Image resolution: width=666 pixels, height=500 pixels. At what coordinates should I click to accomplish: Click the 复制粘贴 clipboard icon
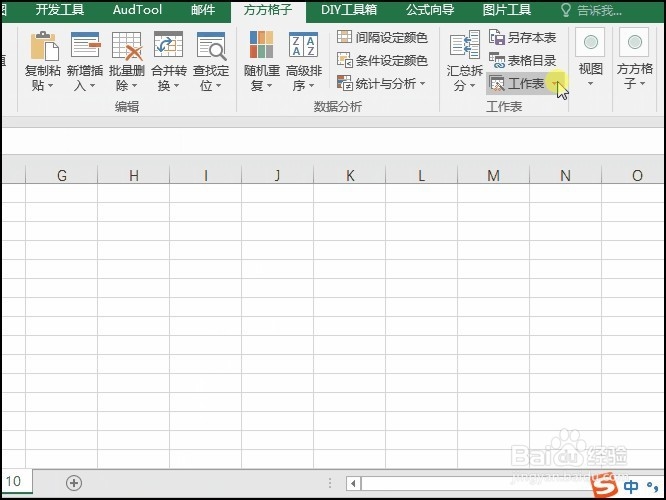pos(44,45)
